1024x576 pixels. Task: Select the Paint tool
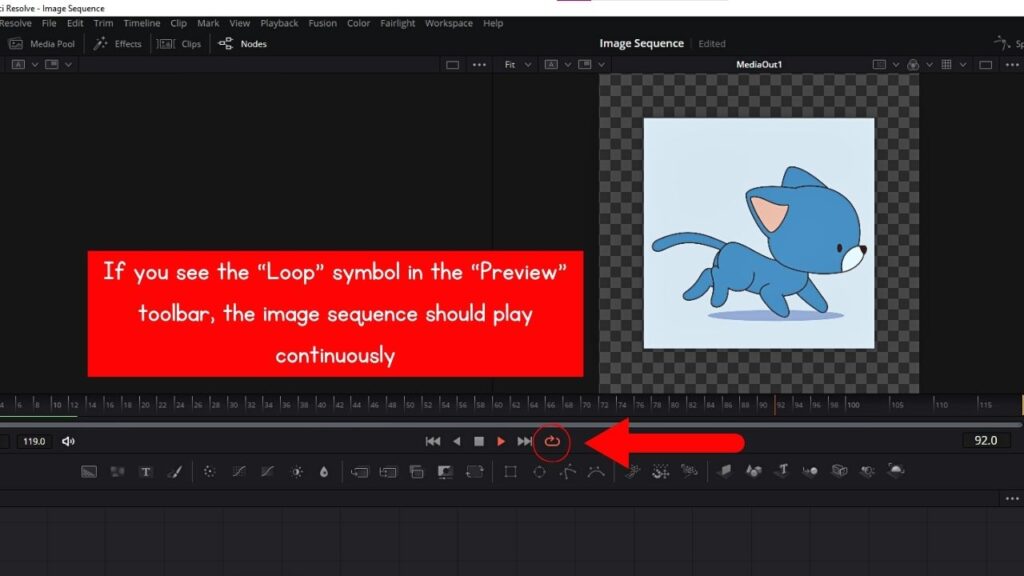pos(174,472)
